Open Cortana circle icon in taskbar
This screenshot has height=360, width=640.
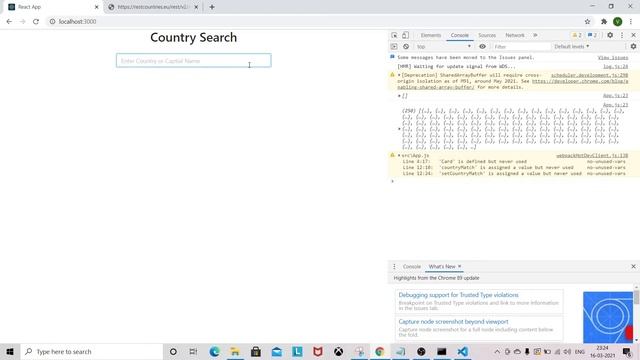point(173,351)
